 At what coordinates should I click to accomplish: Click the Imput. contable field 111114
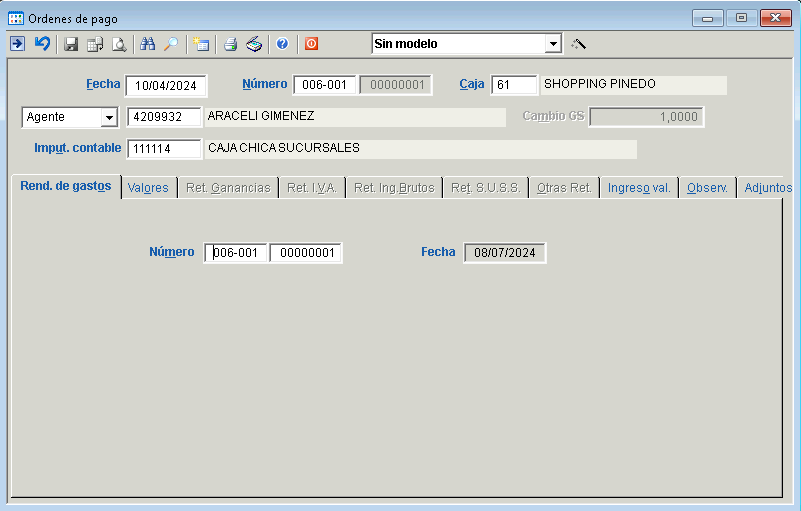point(164,150)
